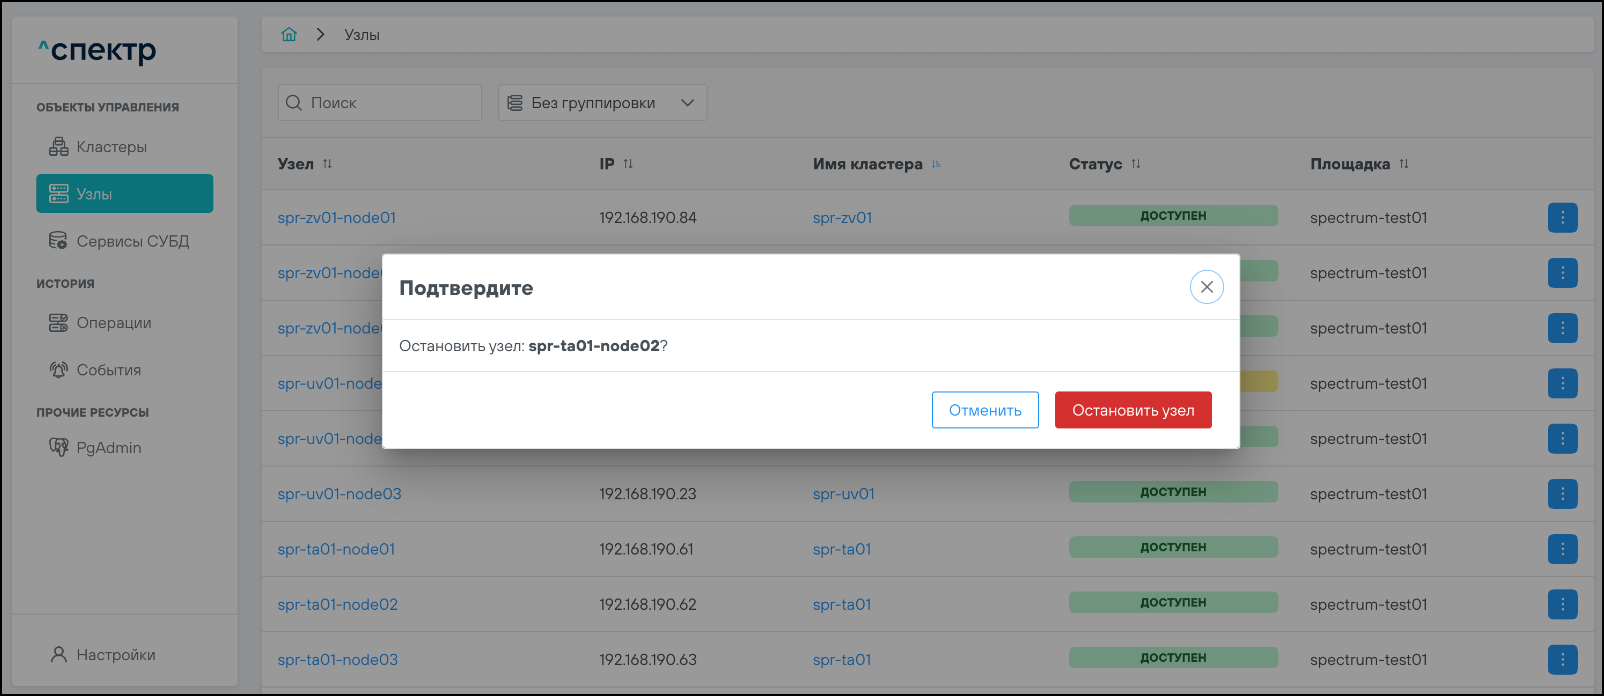Open PgAdmin resource link

(x=108, y=448)
